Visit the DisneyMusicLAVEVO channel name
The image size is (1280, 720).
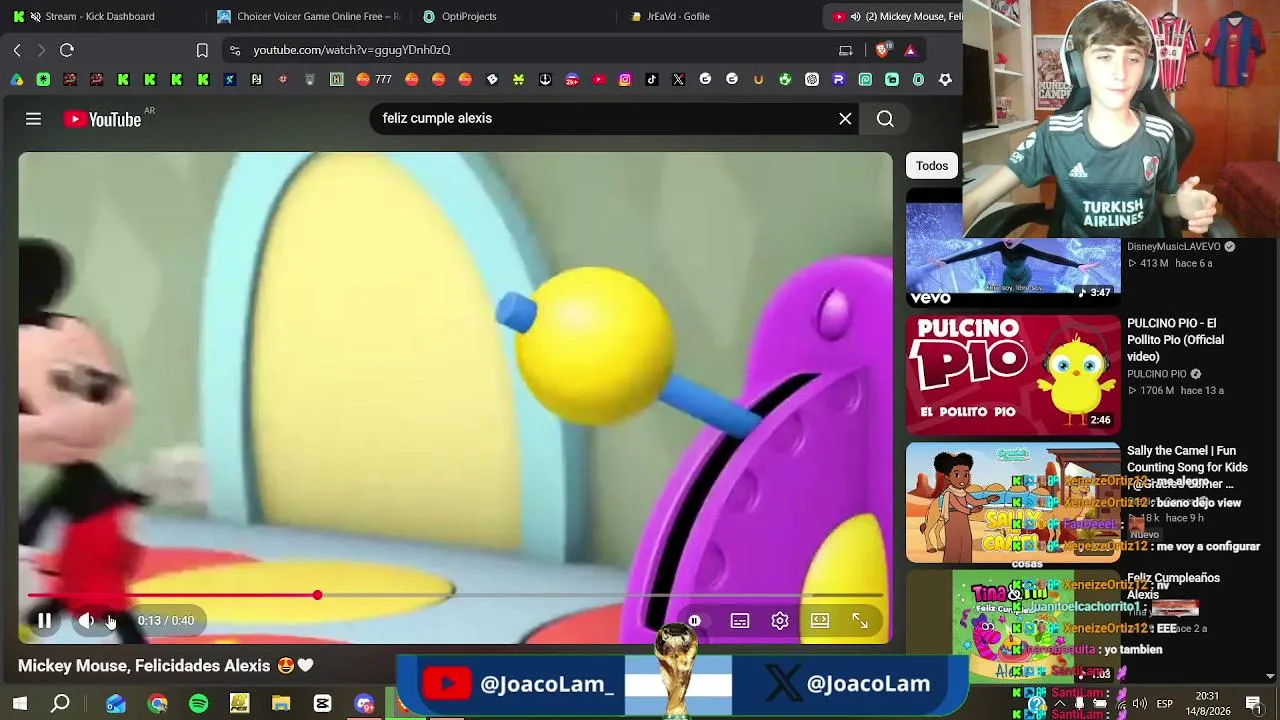[1174, 247]
